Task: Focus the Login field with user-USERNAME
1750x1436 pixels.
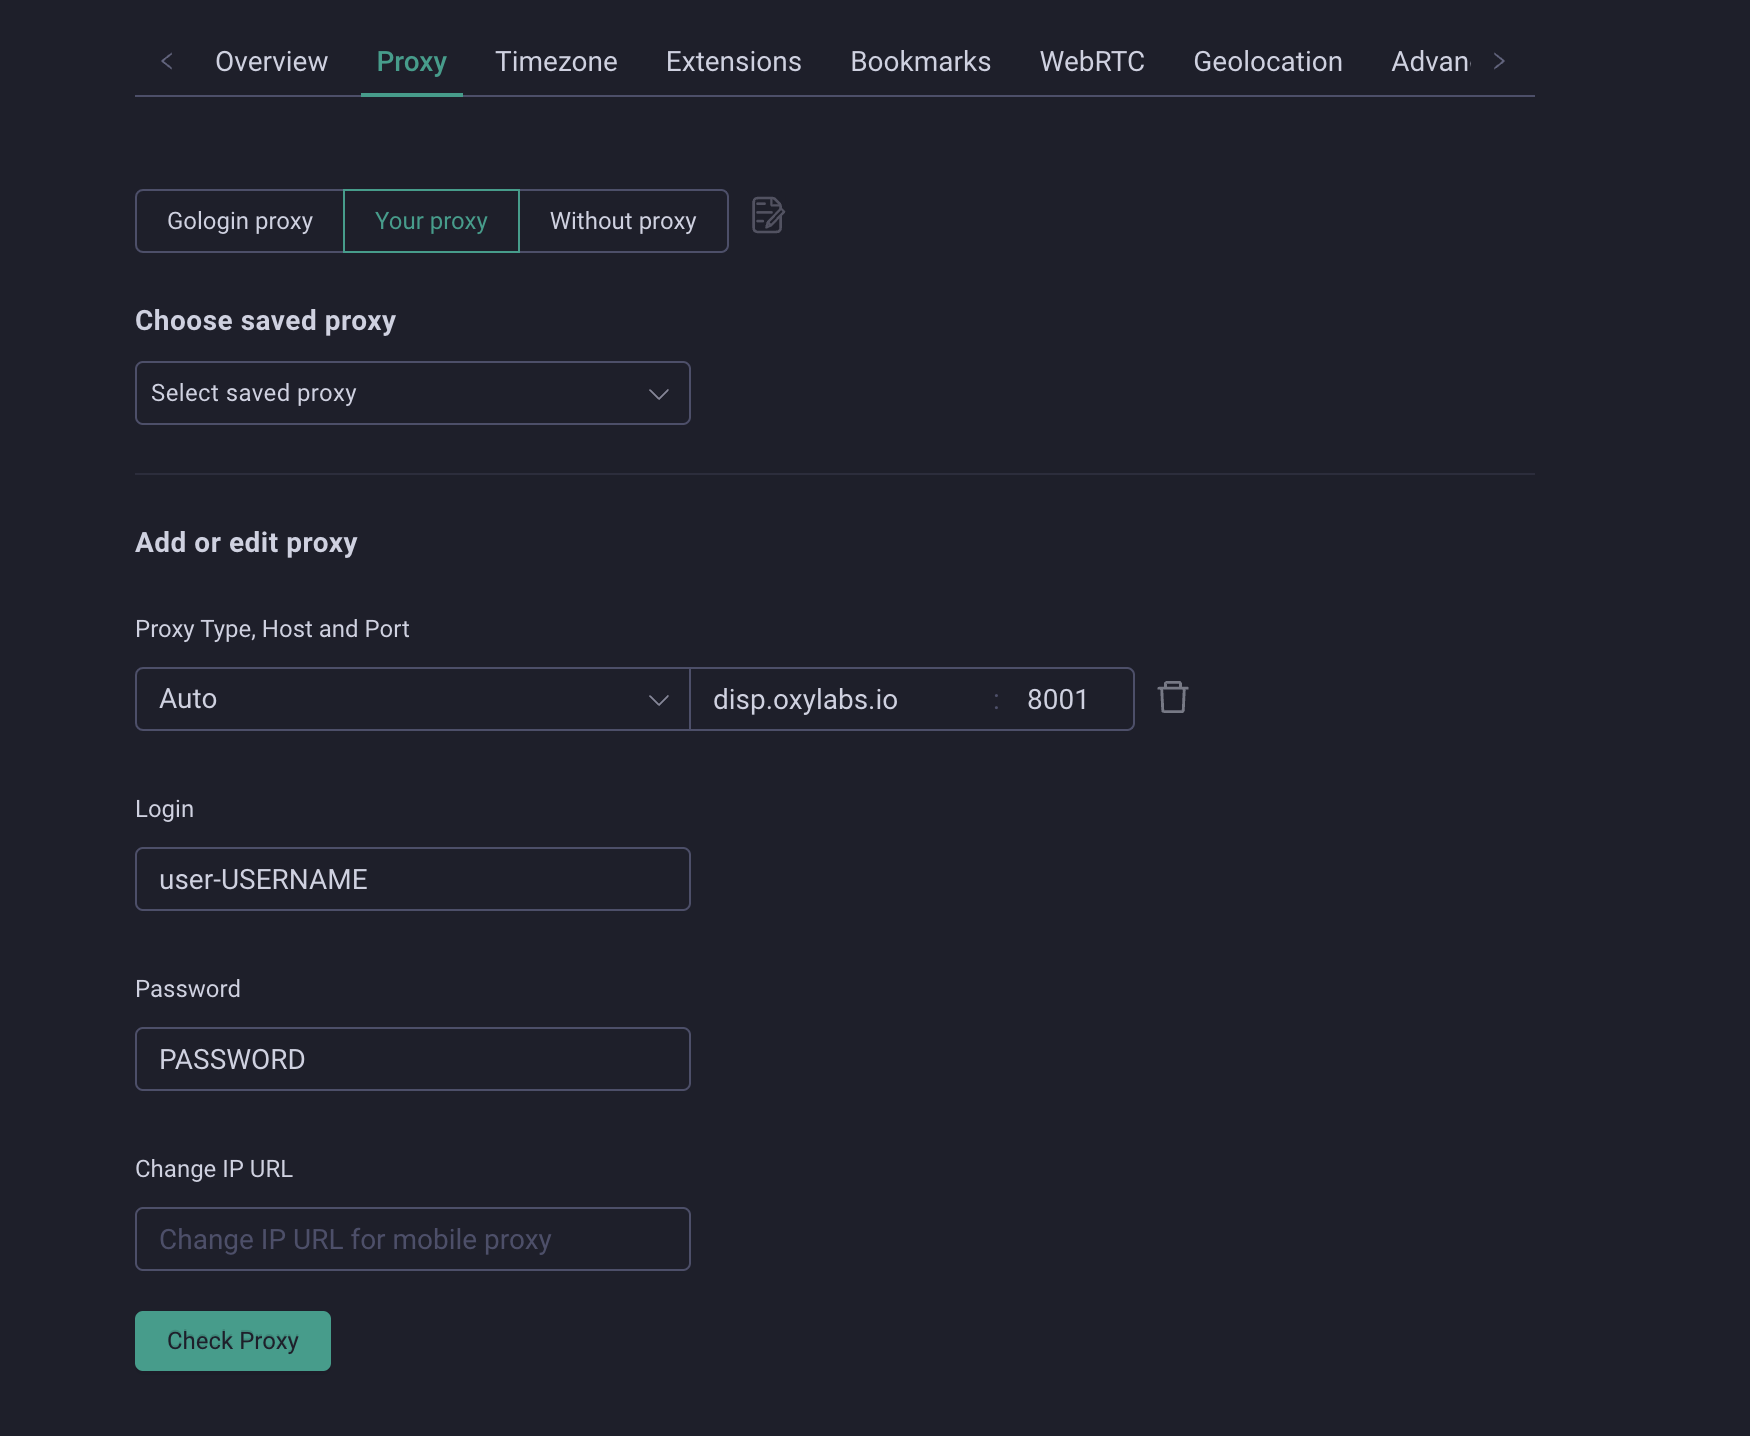Action: (x=412, y=879)
